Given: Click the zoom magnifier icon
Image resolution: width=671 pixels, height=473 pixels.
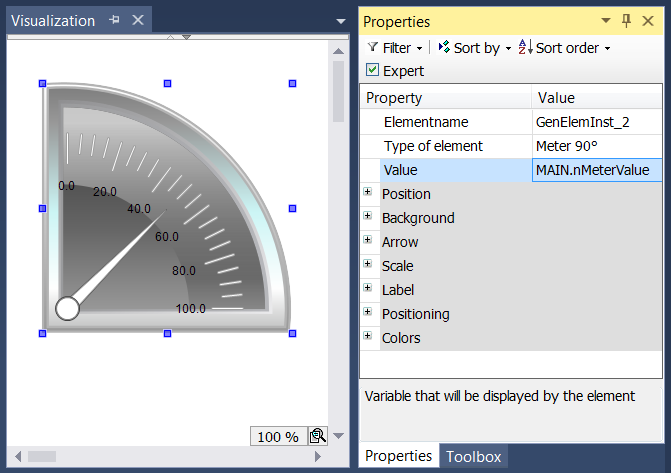Looking at the screenshot, I should 318,436.
